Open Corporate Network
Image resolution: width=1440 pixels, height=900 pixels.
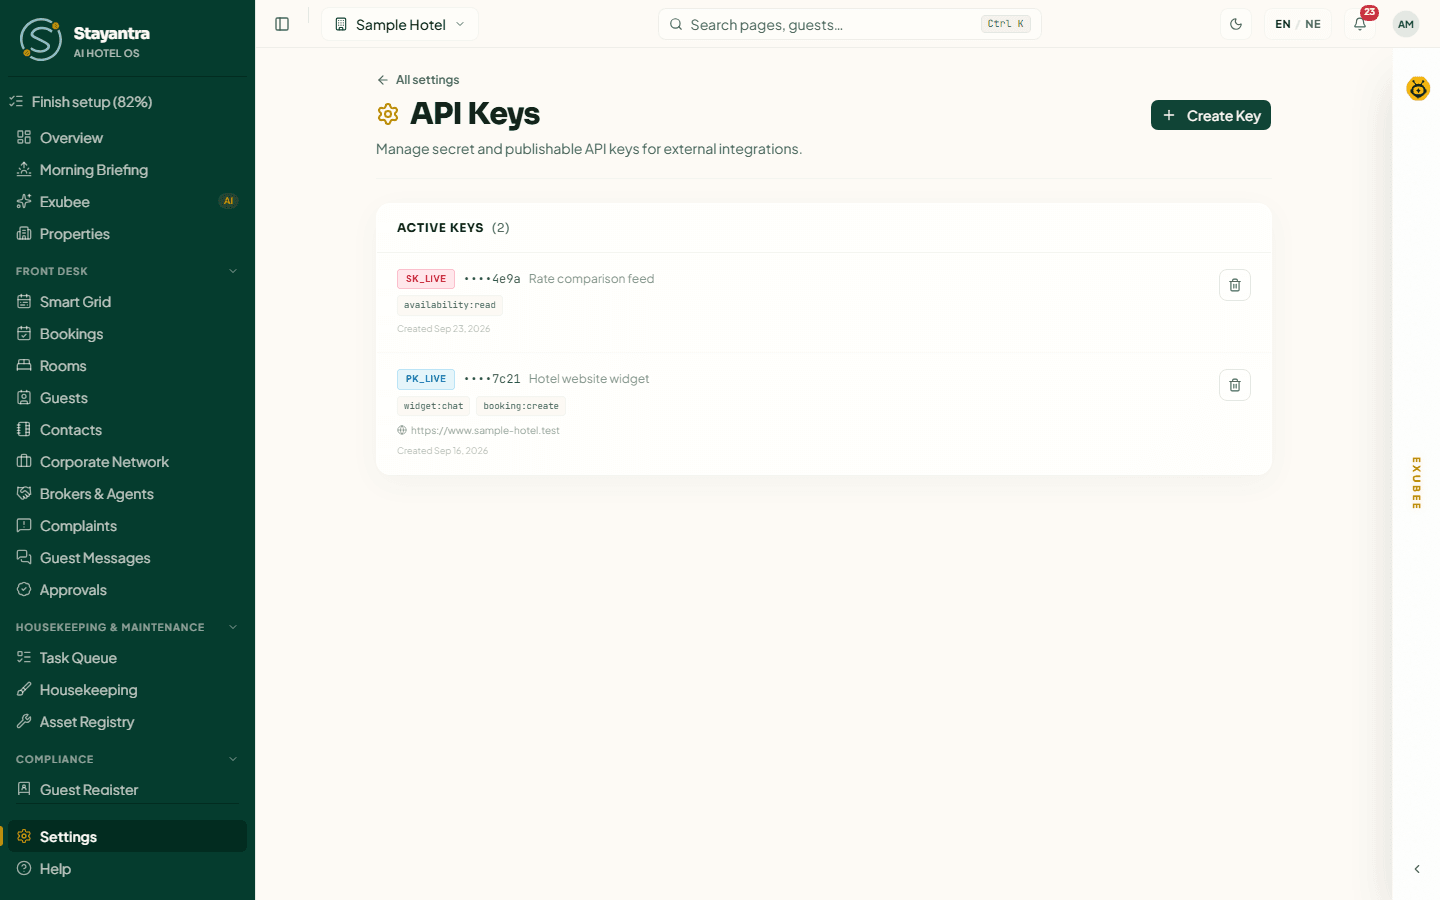click(127, 462)
